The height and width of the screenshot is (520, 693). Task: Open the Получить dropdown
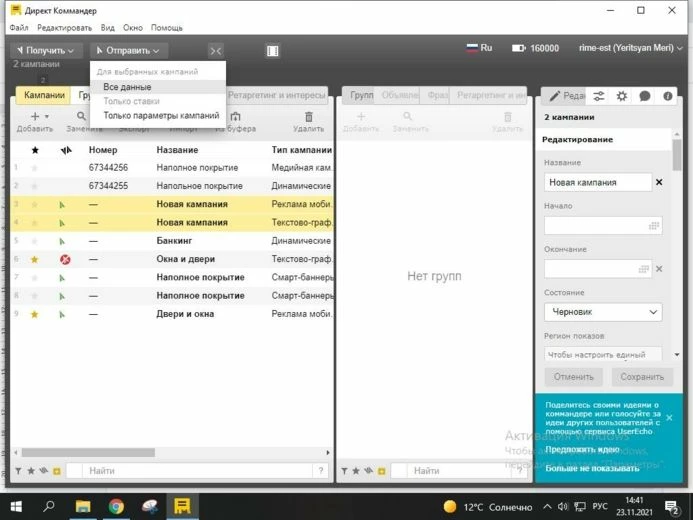click(x=46, y=50)
